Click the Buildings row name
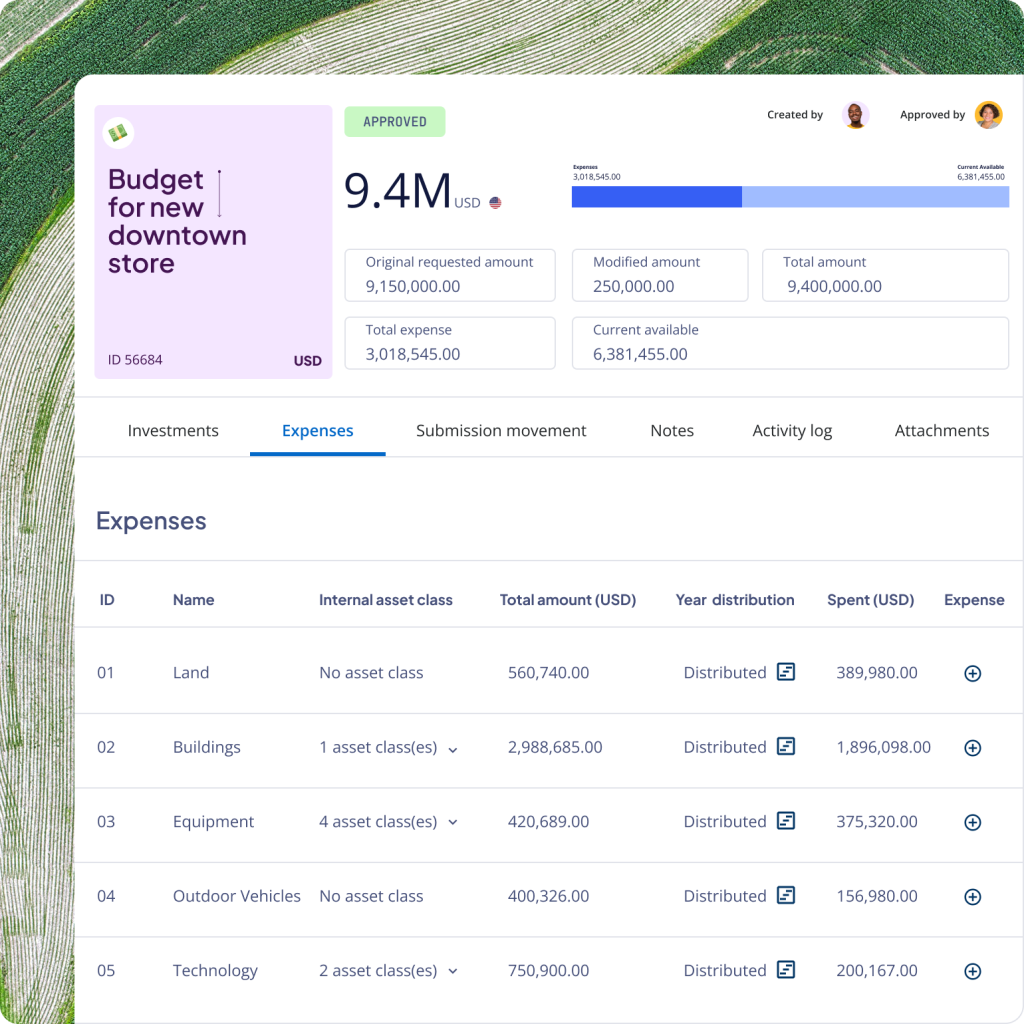 206,747
